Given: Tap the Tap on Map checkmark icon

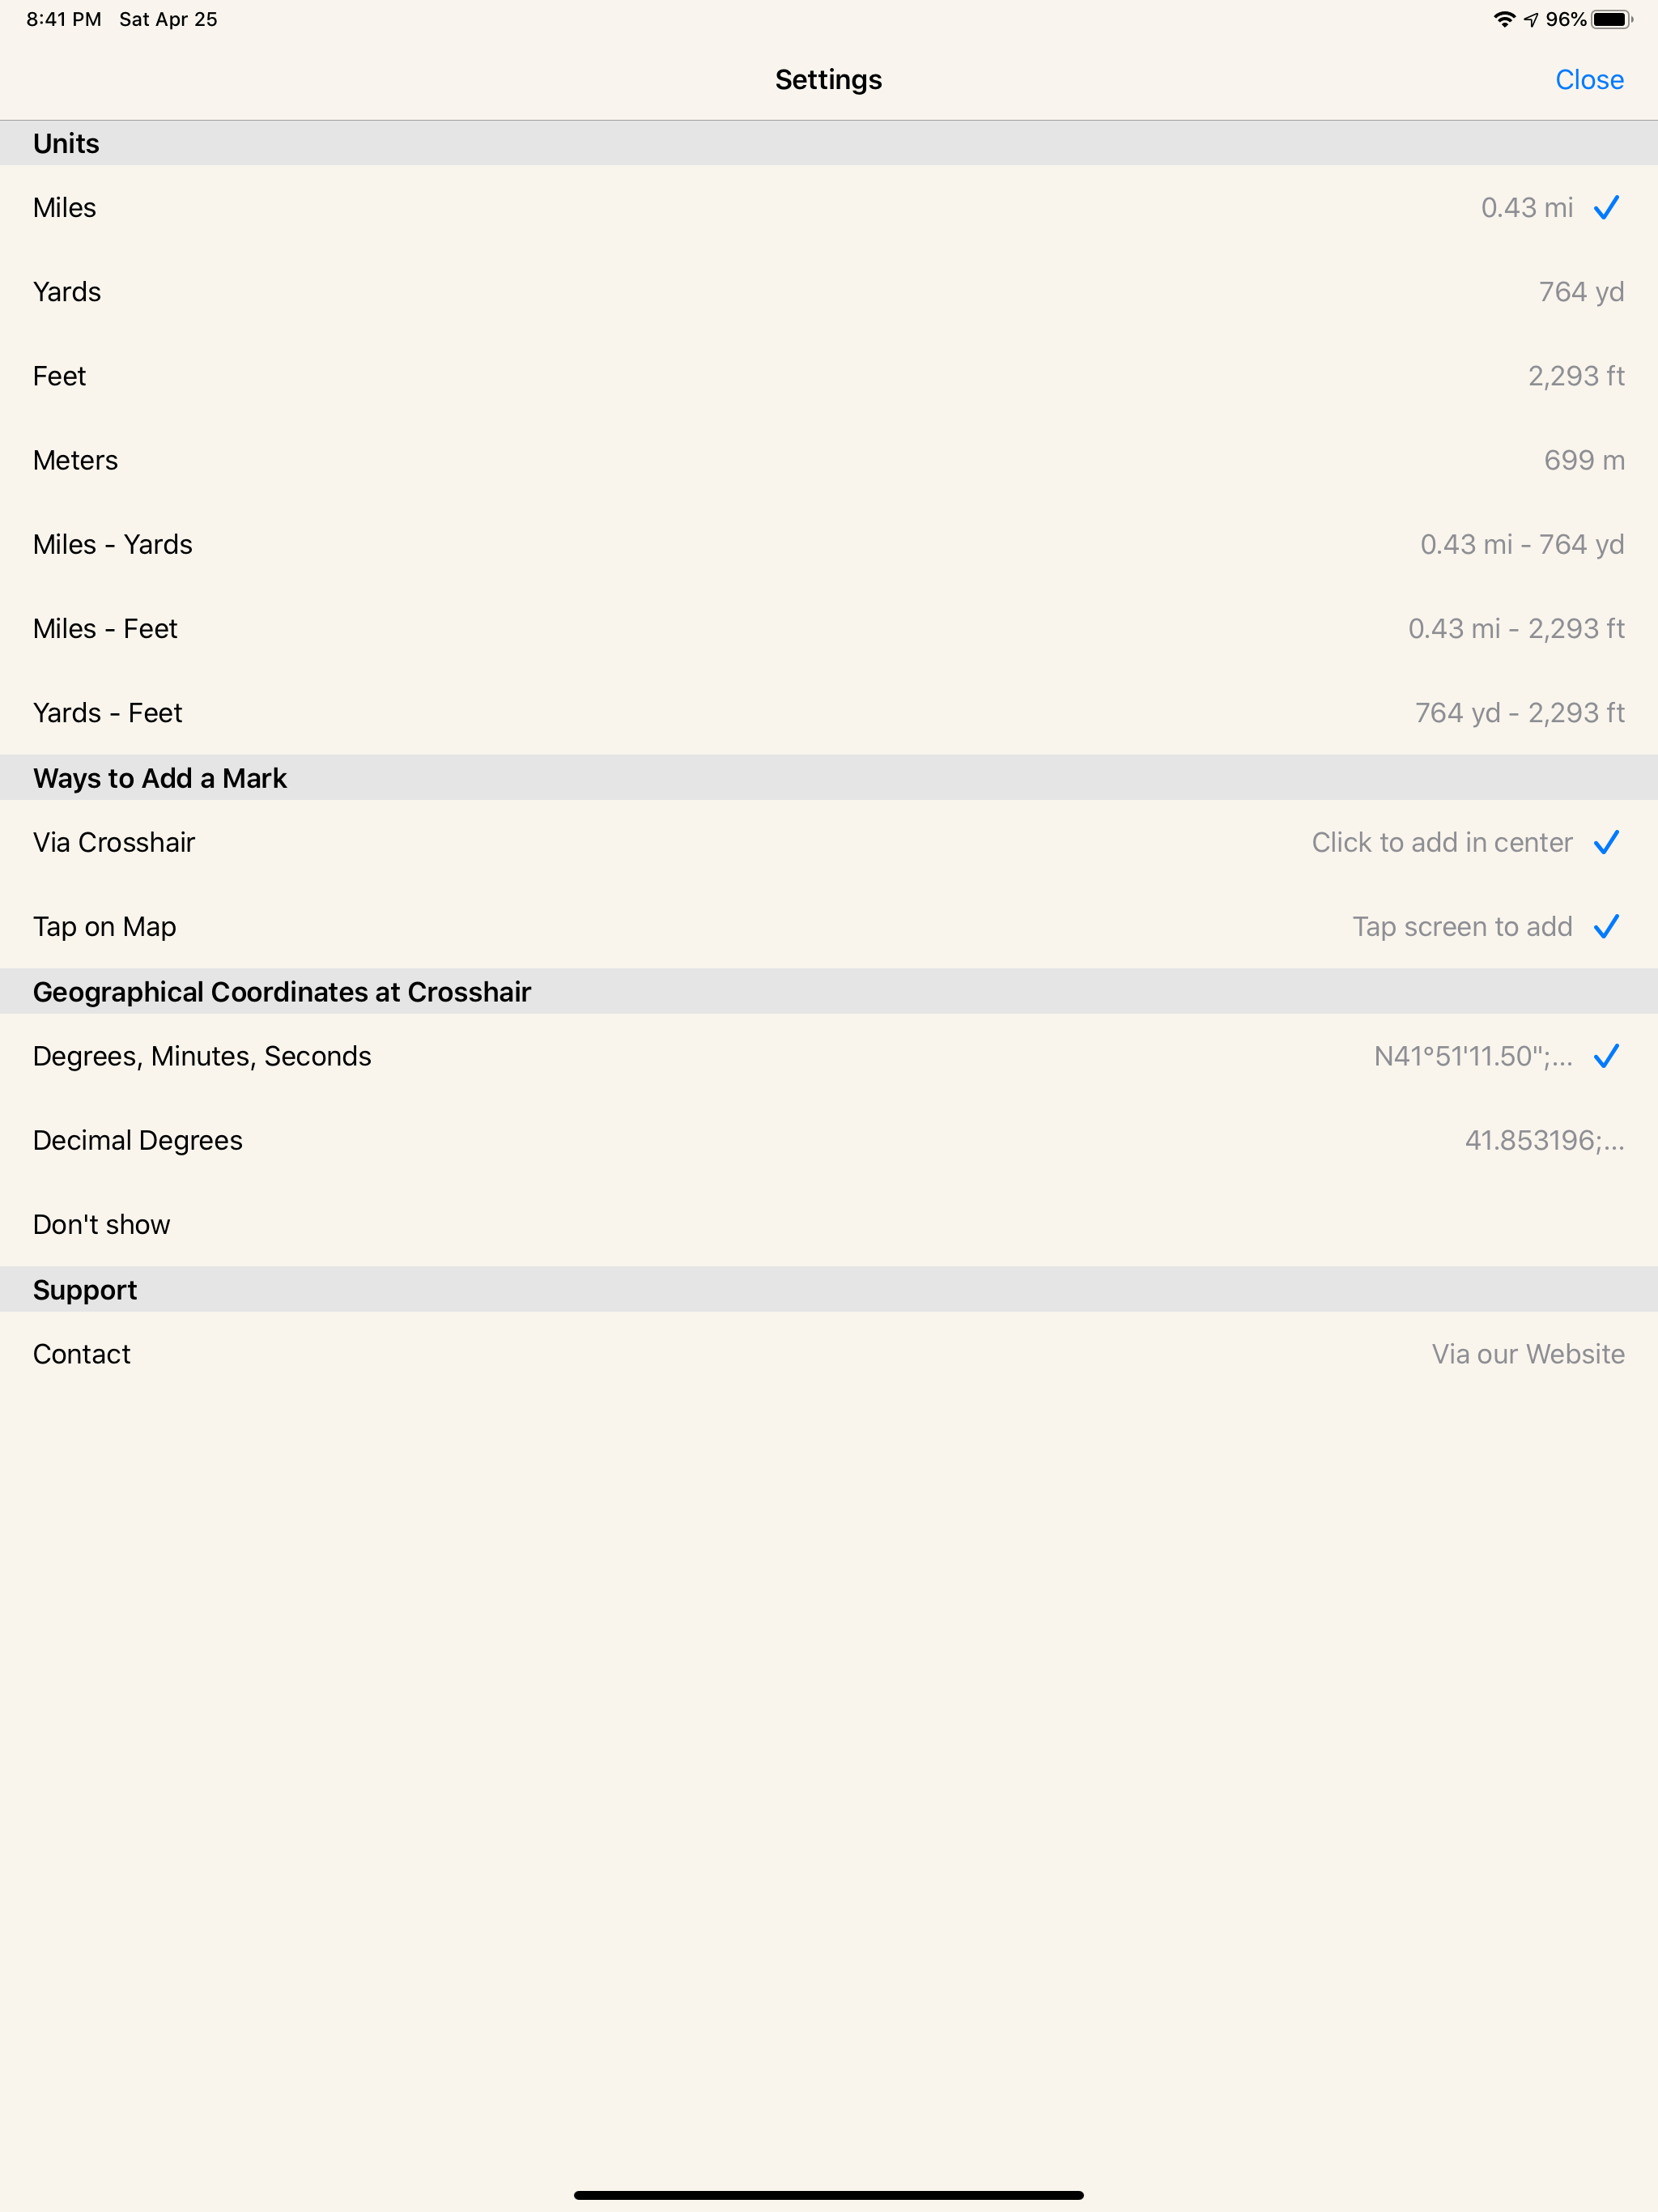Looking at the screenshot, I should coord(1606,927).
